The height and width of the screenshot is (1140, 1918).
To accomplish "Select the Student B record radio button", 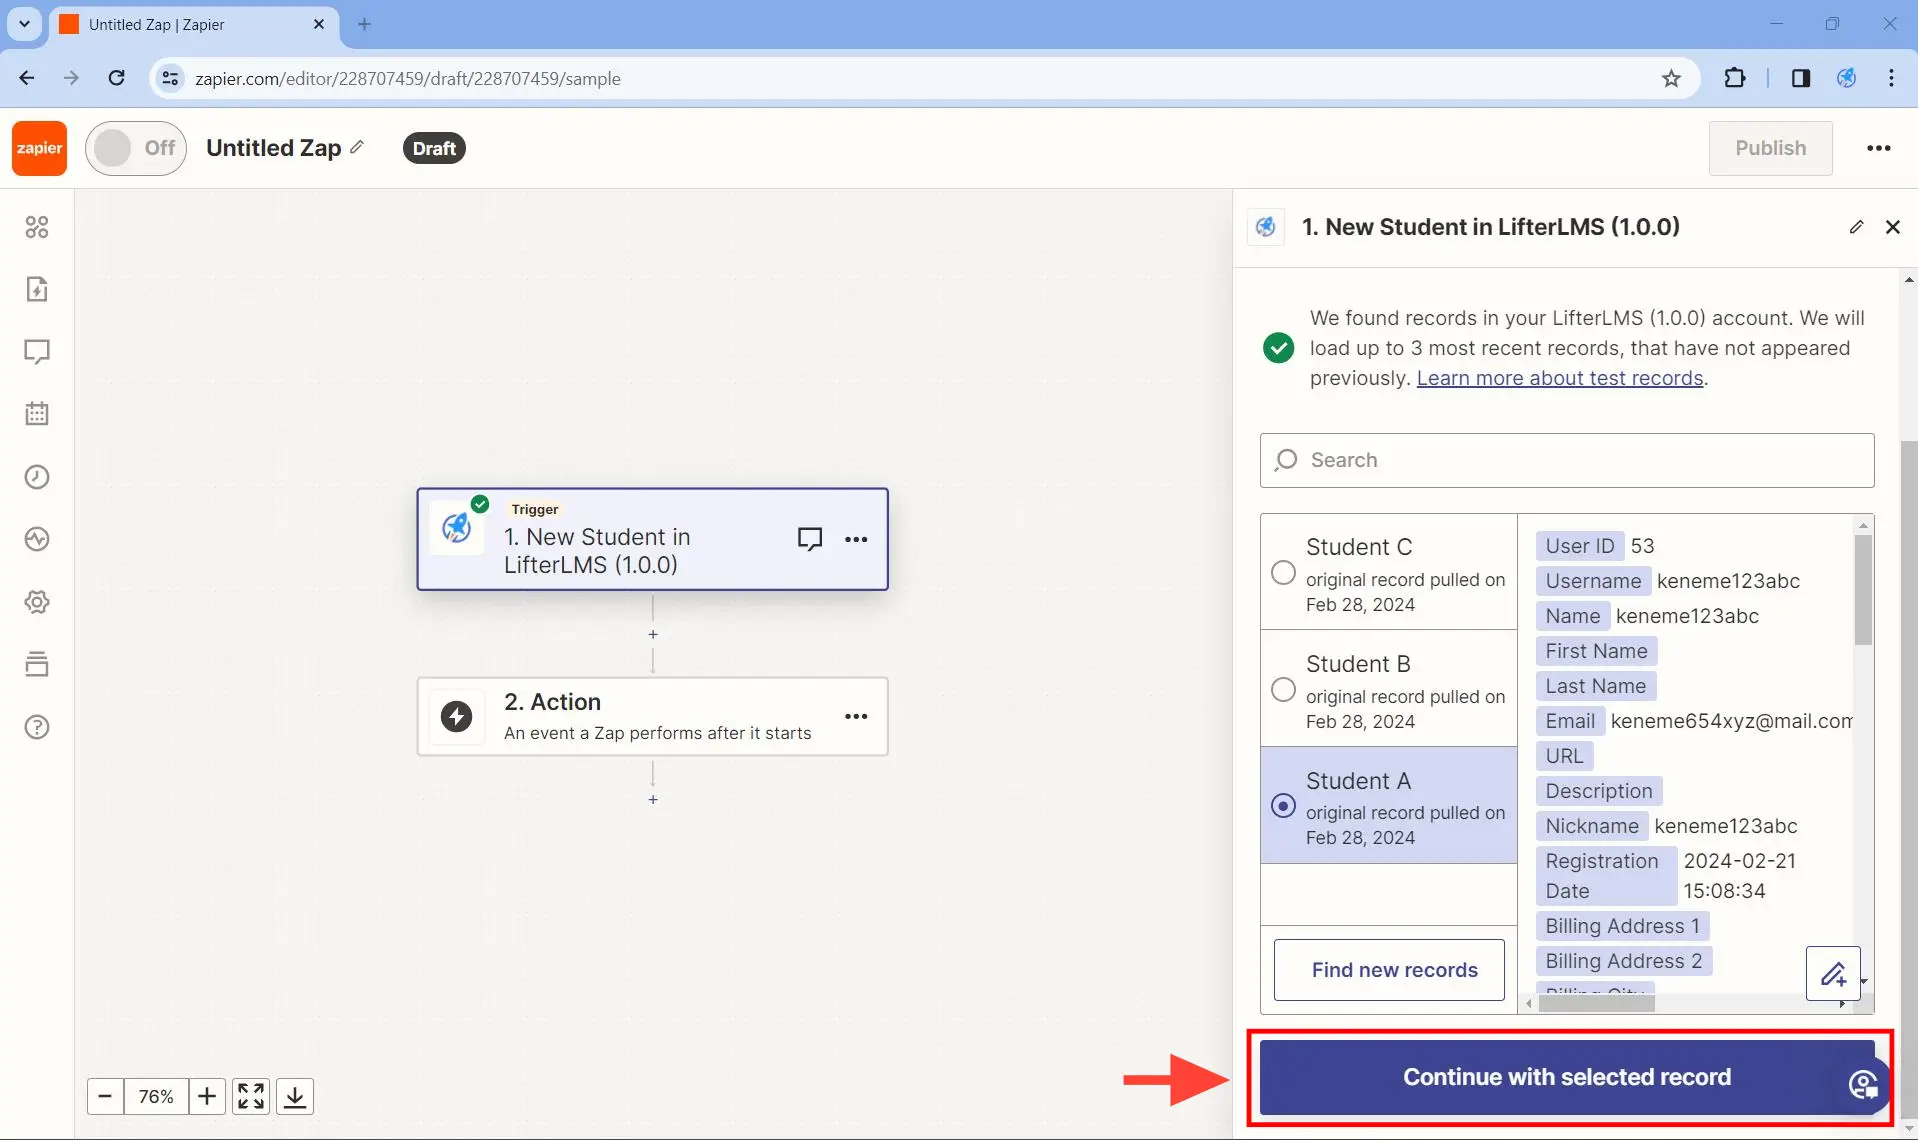I will point(1283,689).
